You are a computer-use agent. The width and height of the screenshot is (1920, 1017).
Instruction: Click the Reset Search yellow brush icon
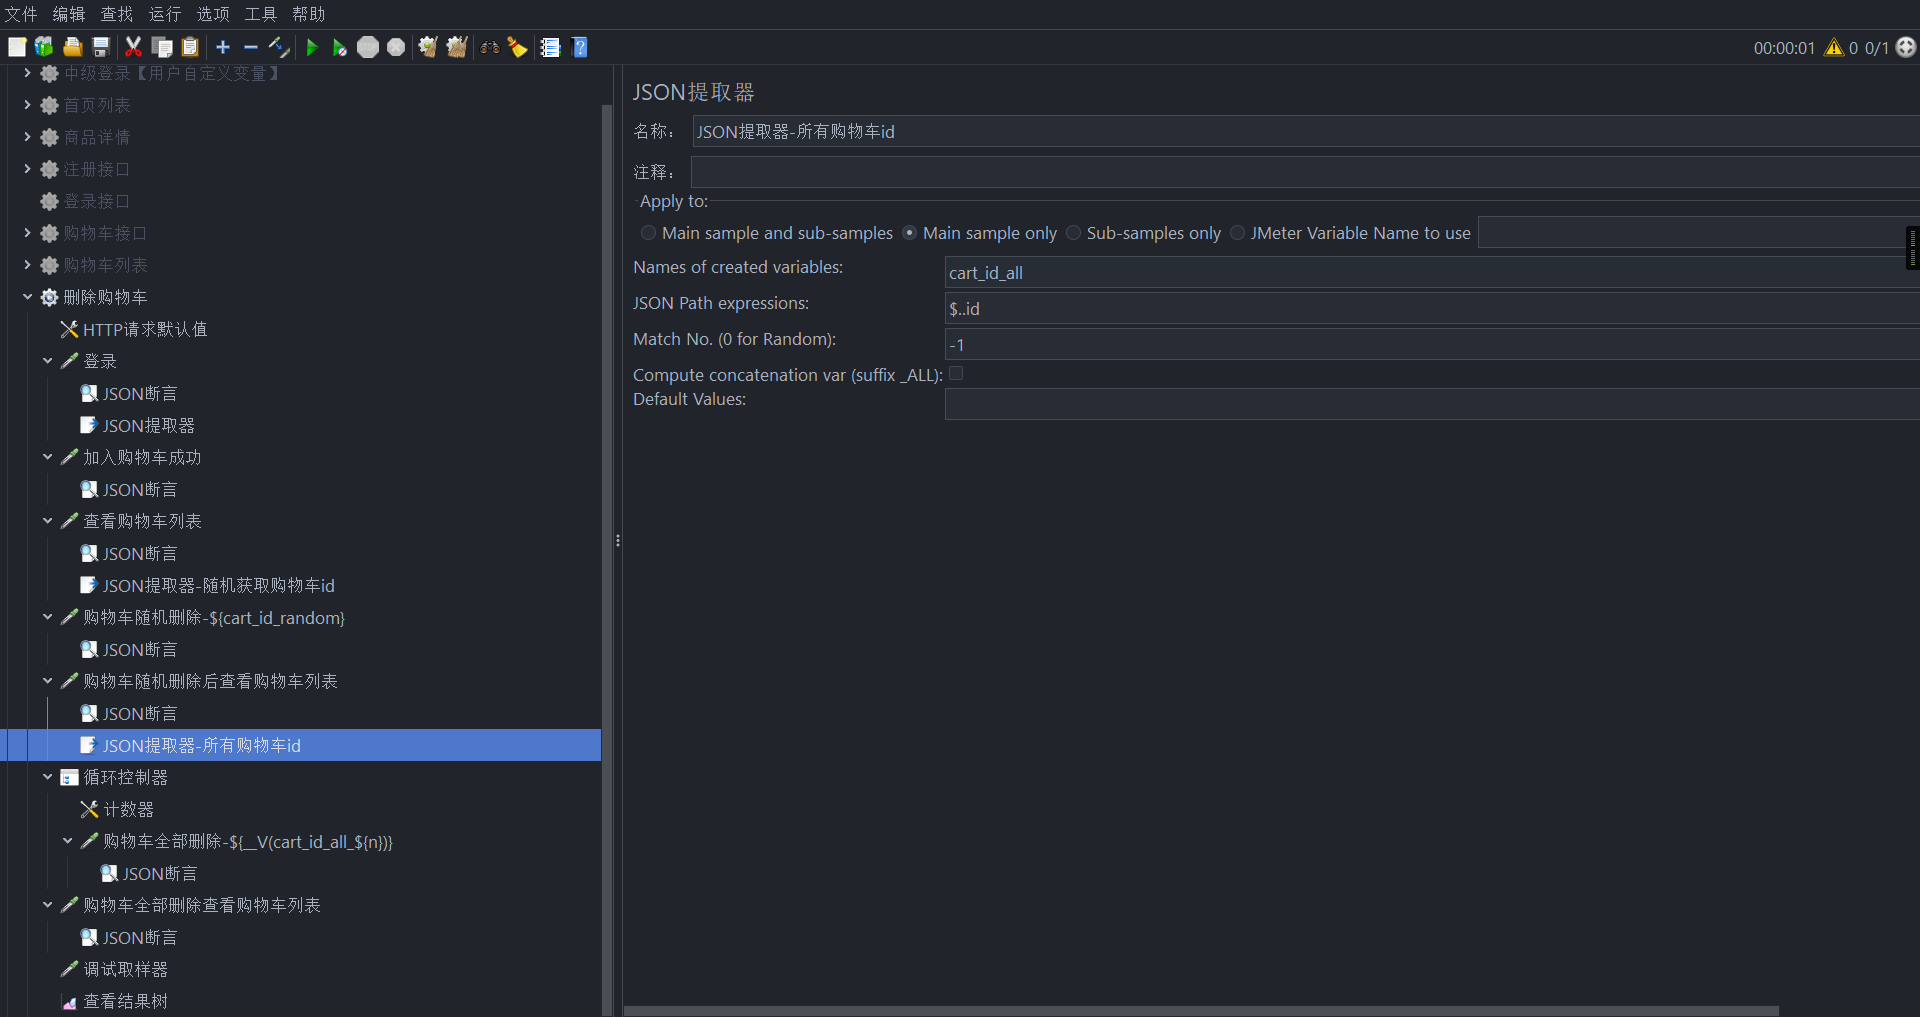(518, 47)
